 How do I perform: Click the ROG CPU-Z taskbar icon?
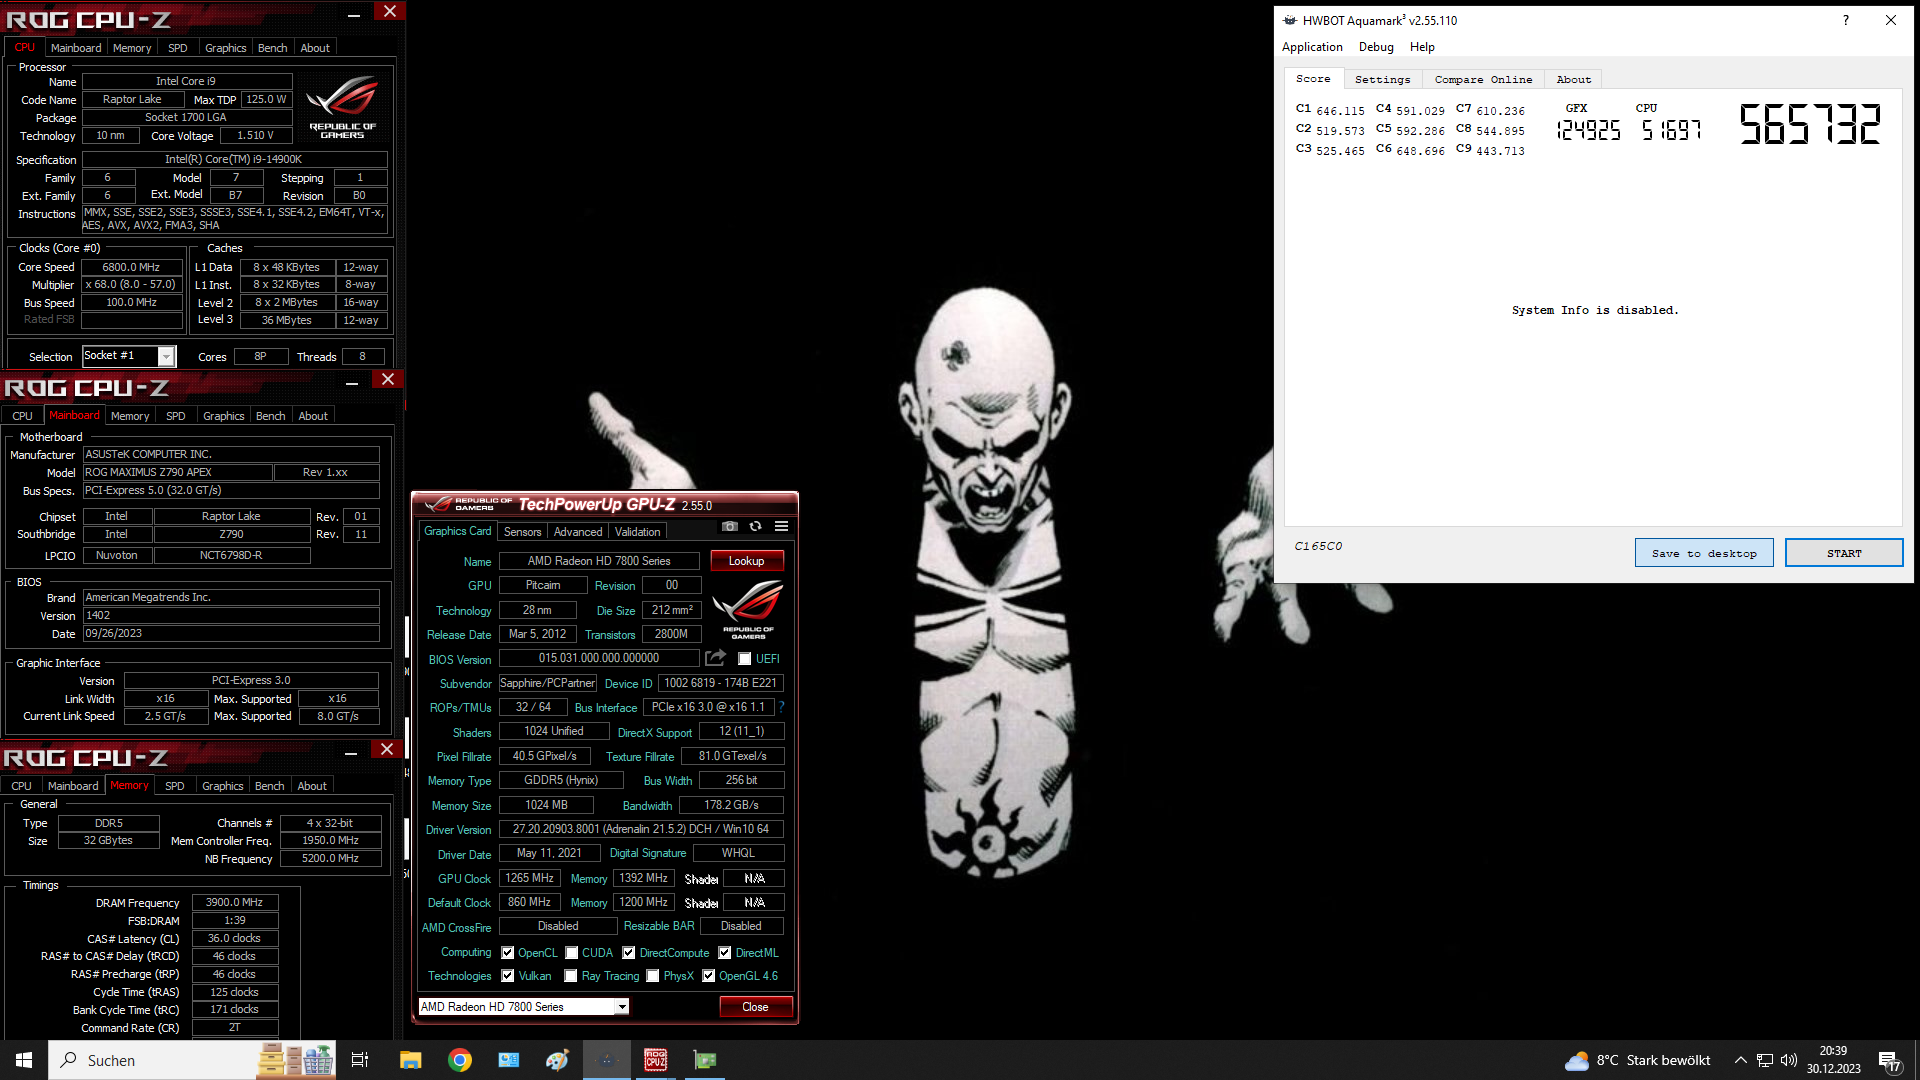(655, 1060)
